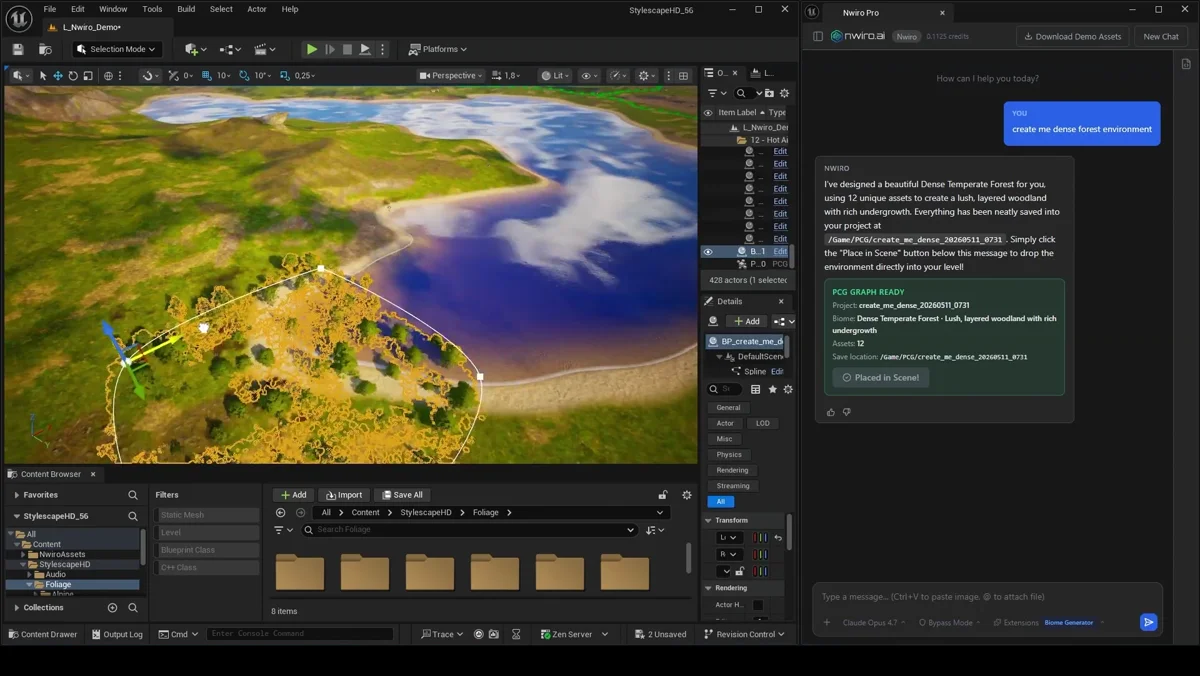Open Lit view mode dropdown
Screen dimensions: 1200x676
point(555,76)
